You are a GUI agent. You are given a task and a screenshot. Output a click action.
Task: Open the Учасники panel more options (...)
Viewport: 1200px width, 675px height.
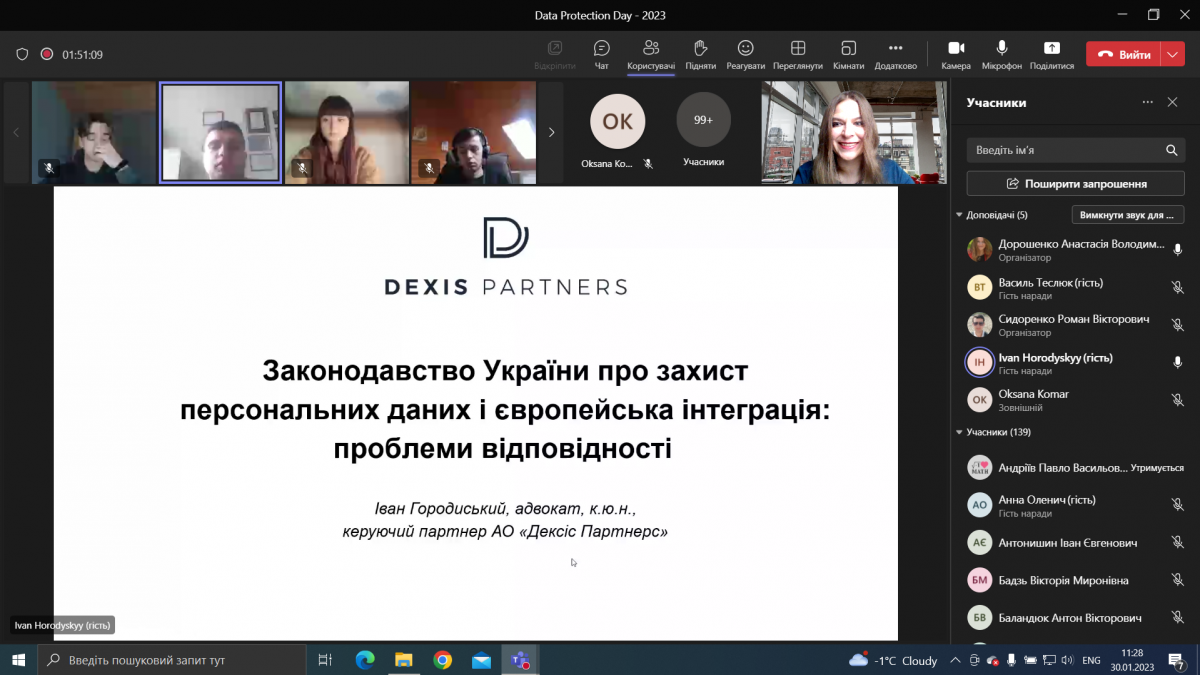(1147, 102)
